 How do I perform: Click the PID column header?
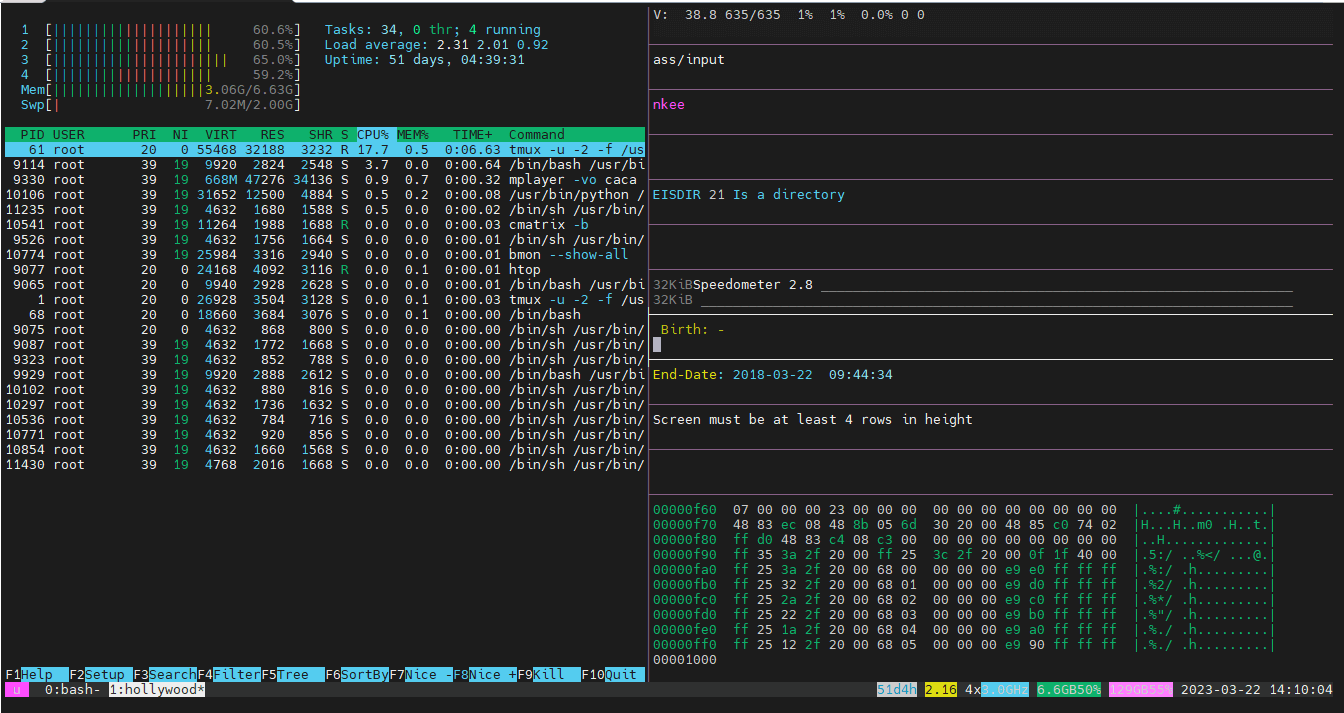coord(32,134)
